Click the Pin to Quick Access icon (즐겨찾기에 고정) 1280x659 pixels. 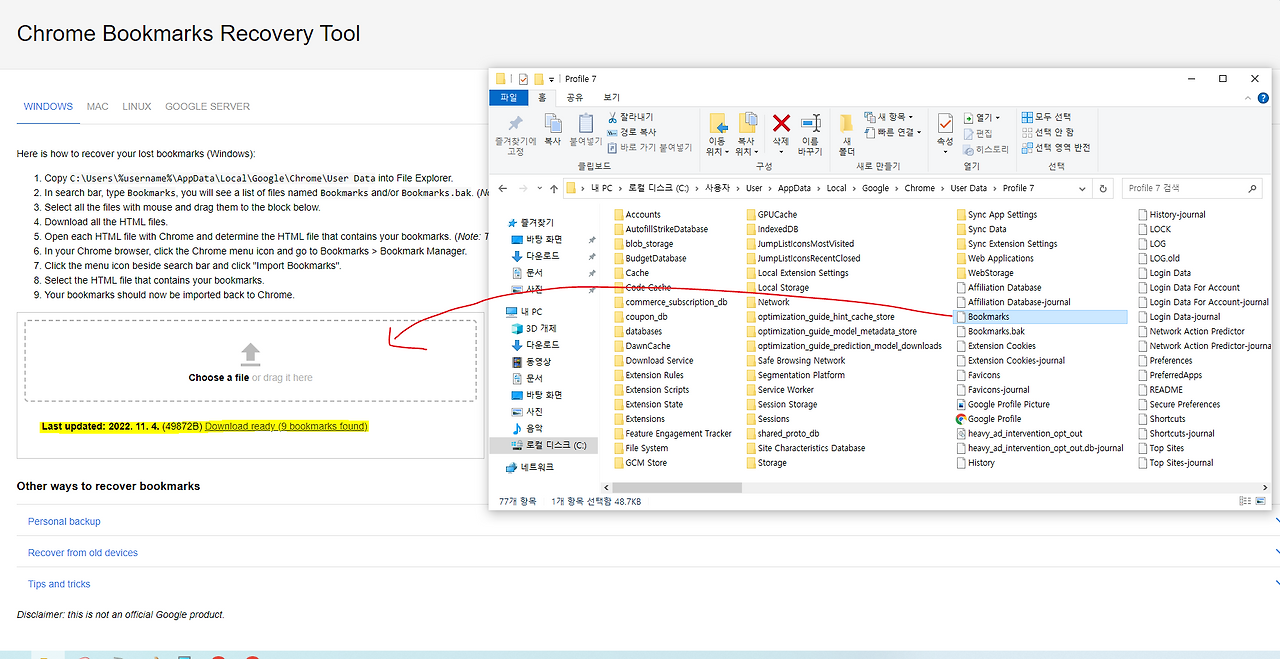coord(515,124)
